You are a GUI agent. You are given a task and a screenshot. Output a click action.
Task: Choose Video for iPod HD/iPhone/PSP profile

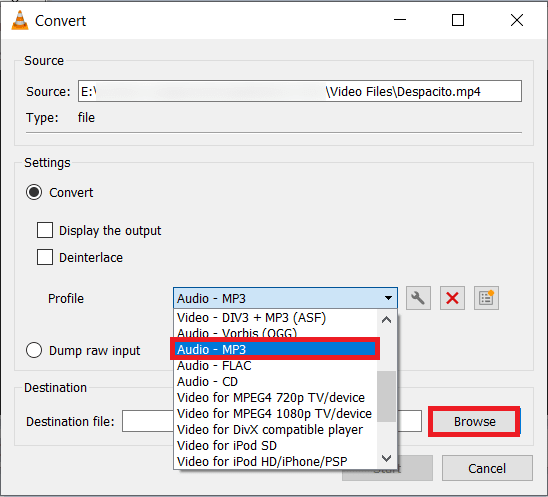(x=275, y=461)
